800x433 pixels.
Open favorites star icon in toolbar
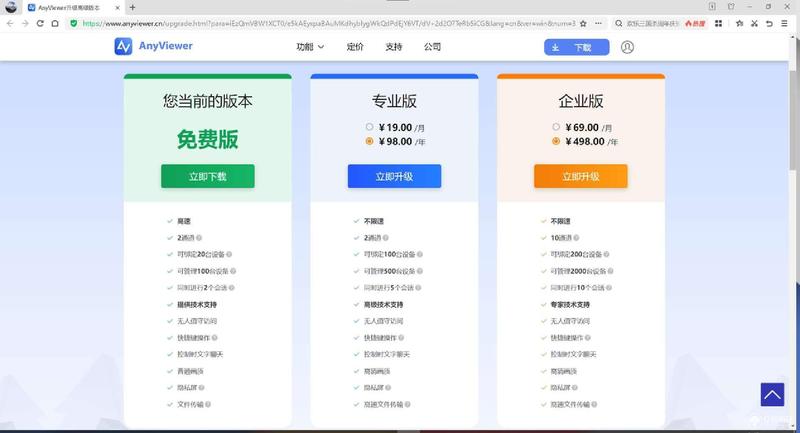pyautogui.click(x=739, y=23)
